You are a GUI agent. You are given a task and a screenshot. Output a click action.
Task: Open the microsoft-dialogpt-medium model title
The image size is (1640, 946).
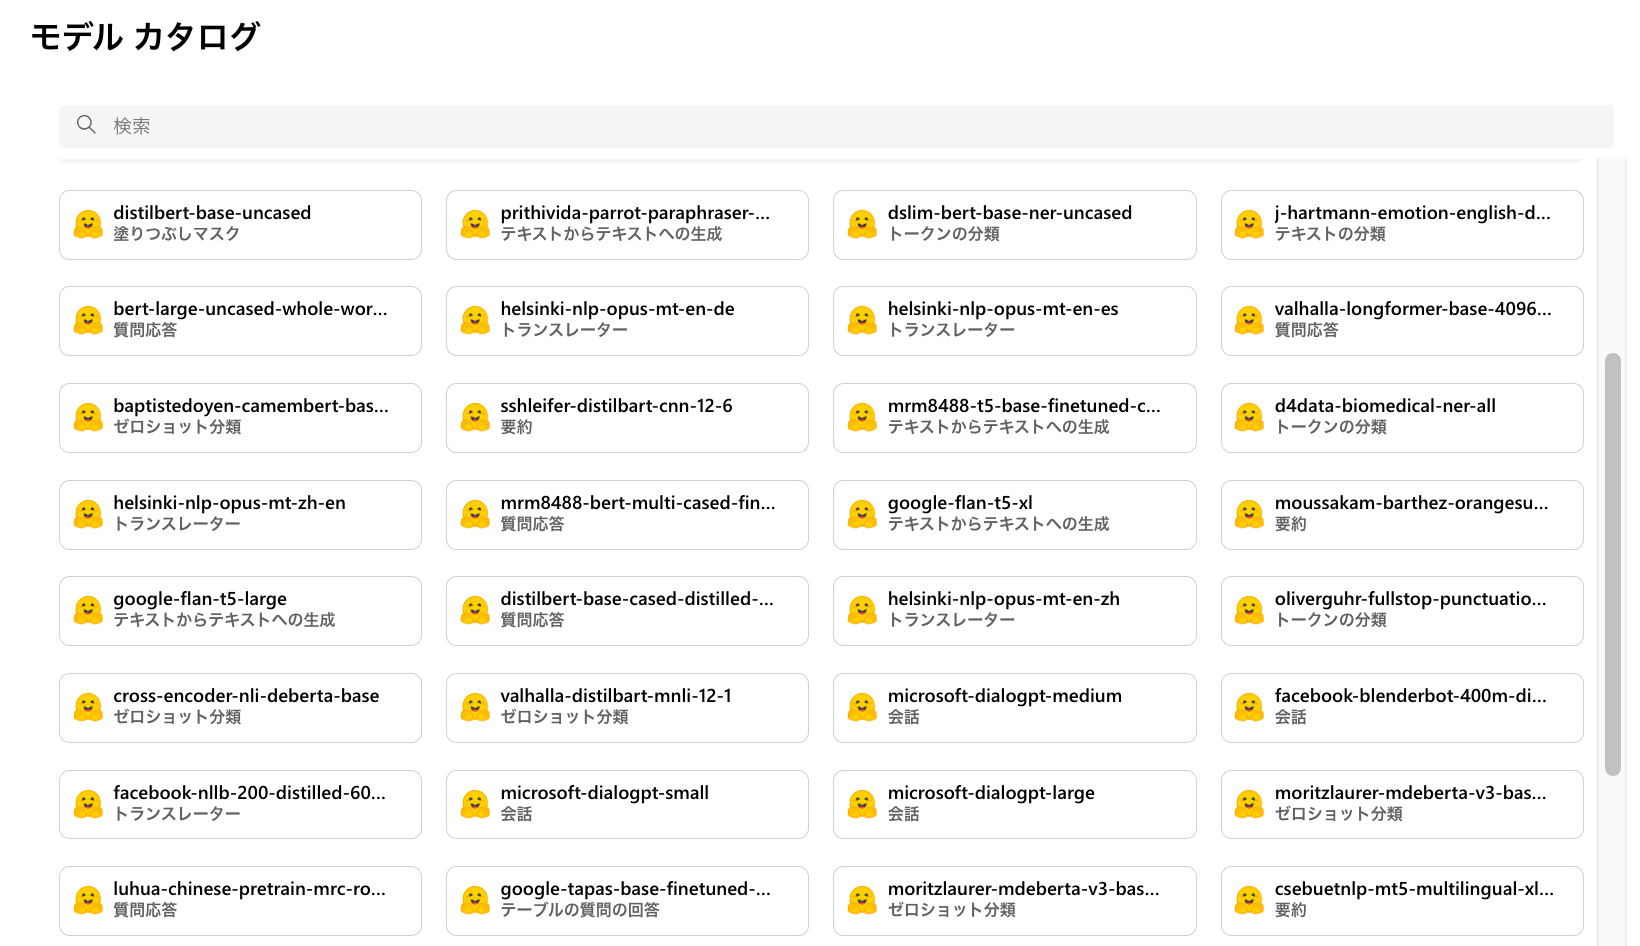click(x=1004, y=696)
